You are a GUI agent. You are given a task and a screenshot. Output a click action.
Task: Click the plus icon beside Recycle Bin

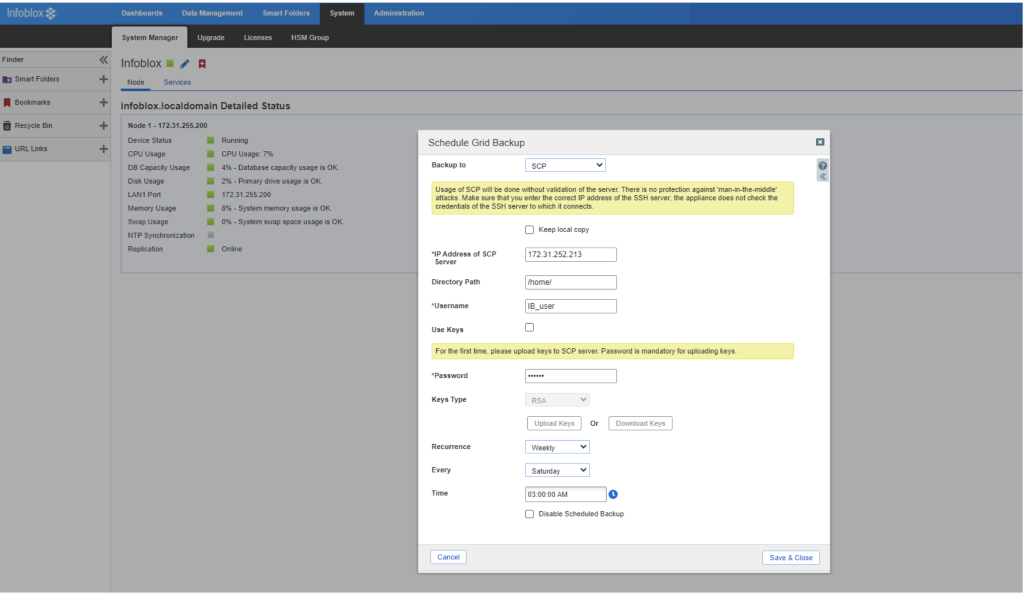103,126
